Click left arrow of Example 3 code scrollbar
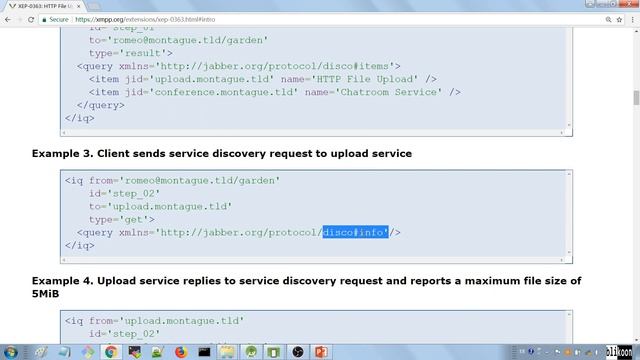 64,260
